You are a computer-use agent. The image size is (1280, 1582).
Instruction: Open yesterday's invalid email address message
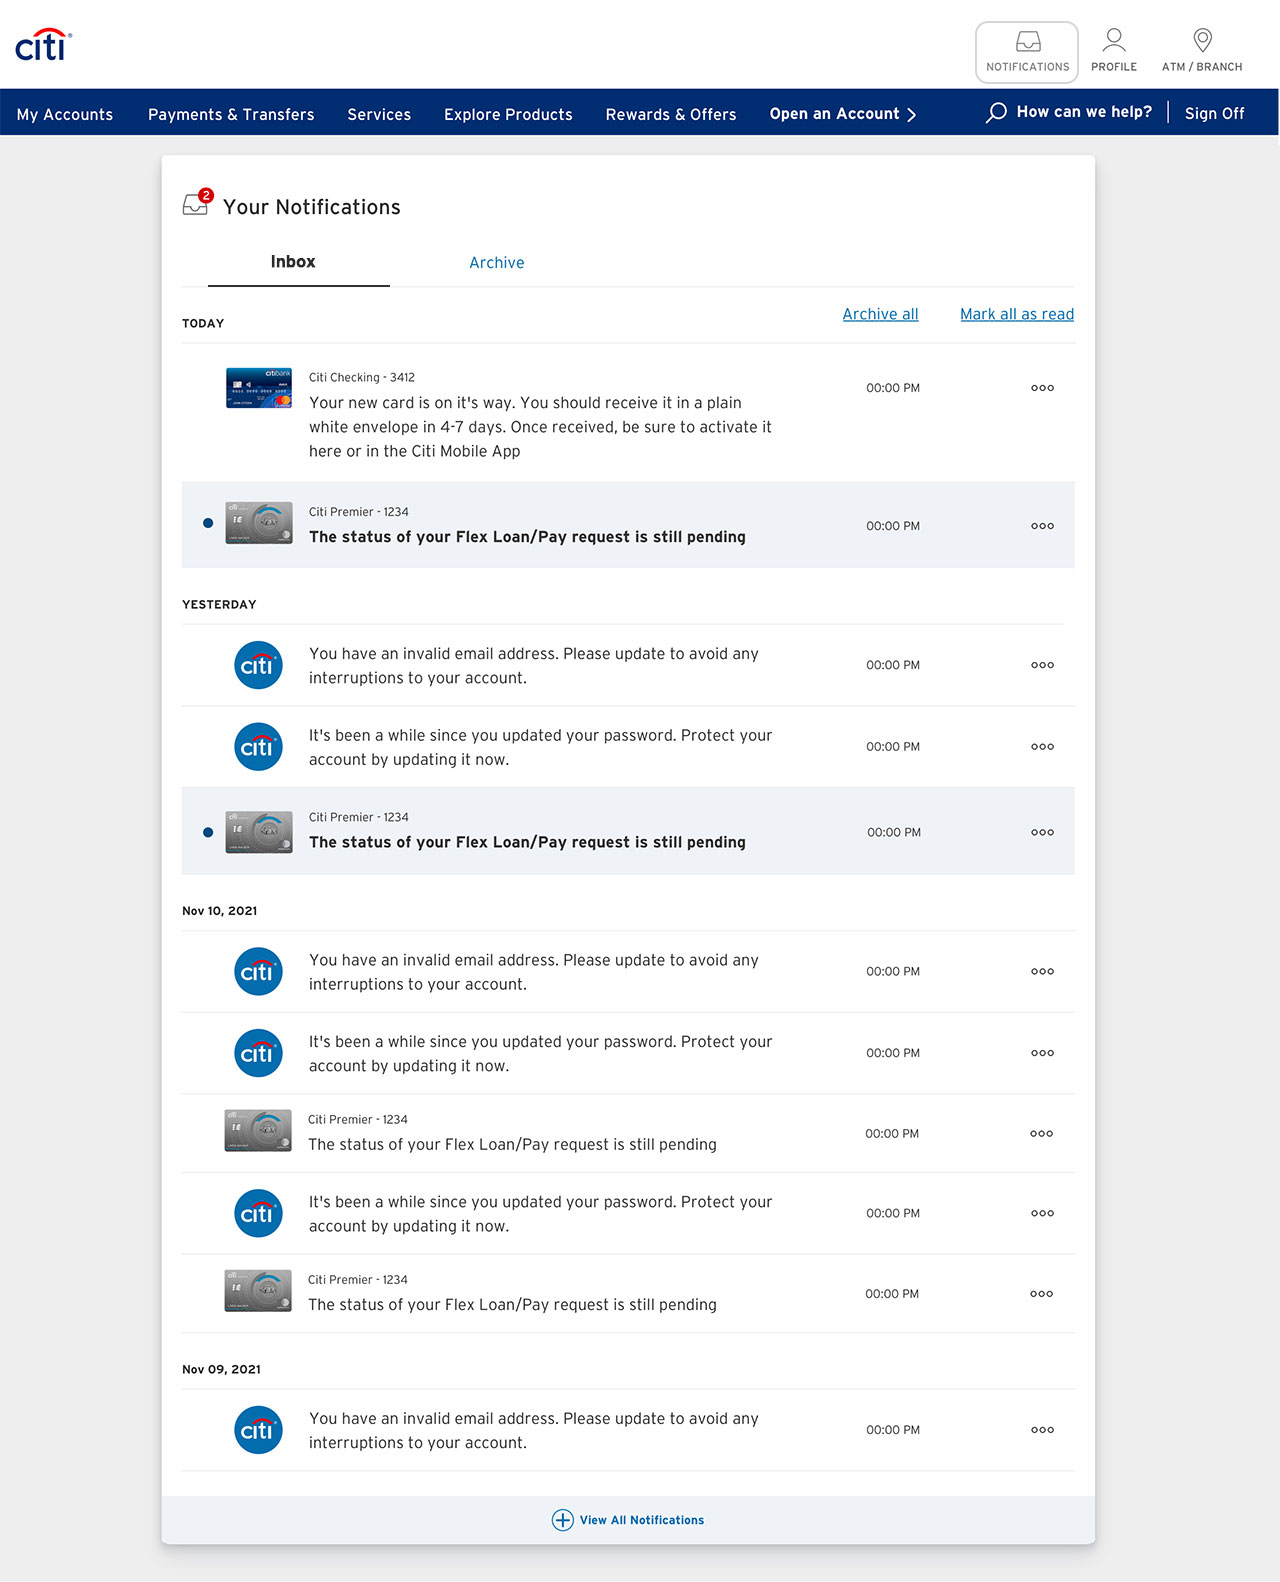(534, 666)
